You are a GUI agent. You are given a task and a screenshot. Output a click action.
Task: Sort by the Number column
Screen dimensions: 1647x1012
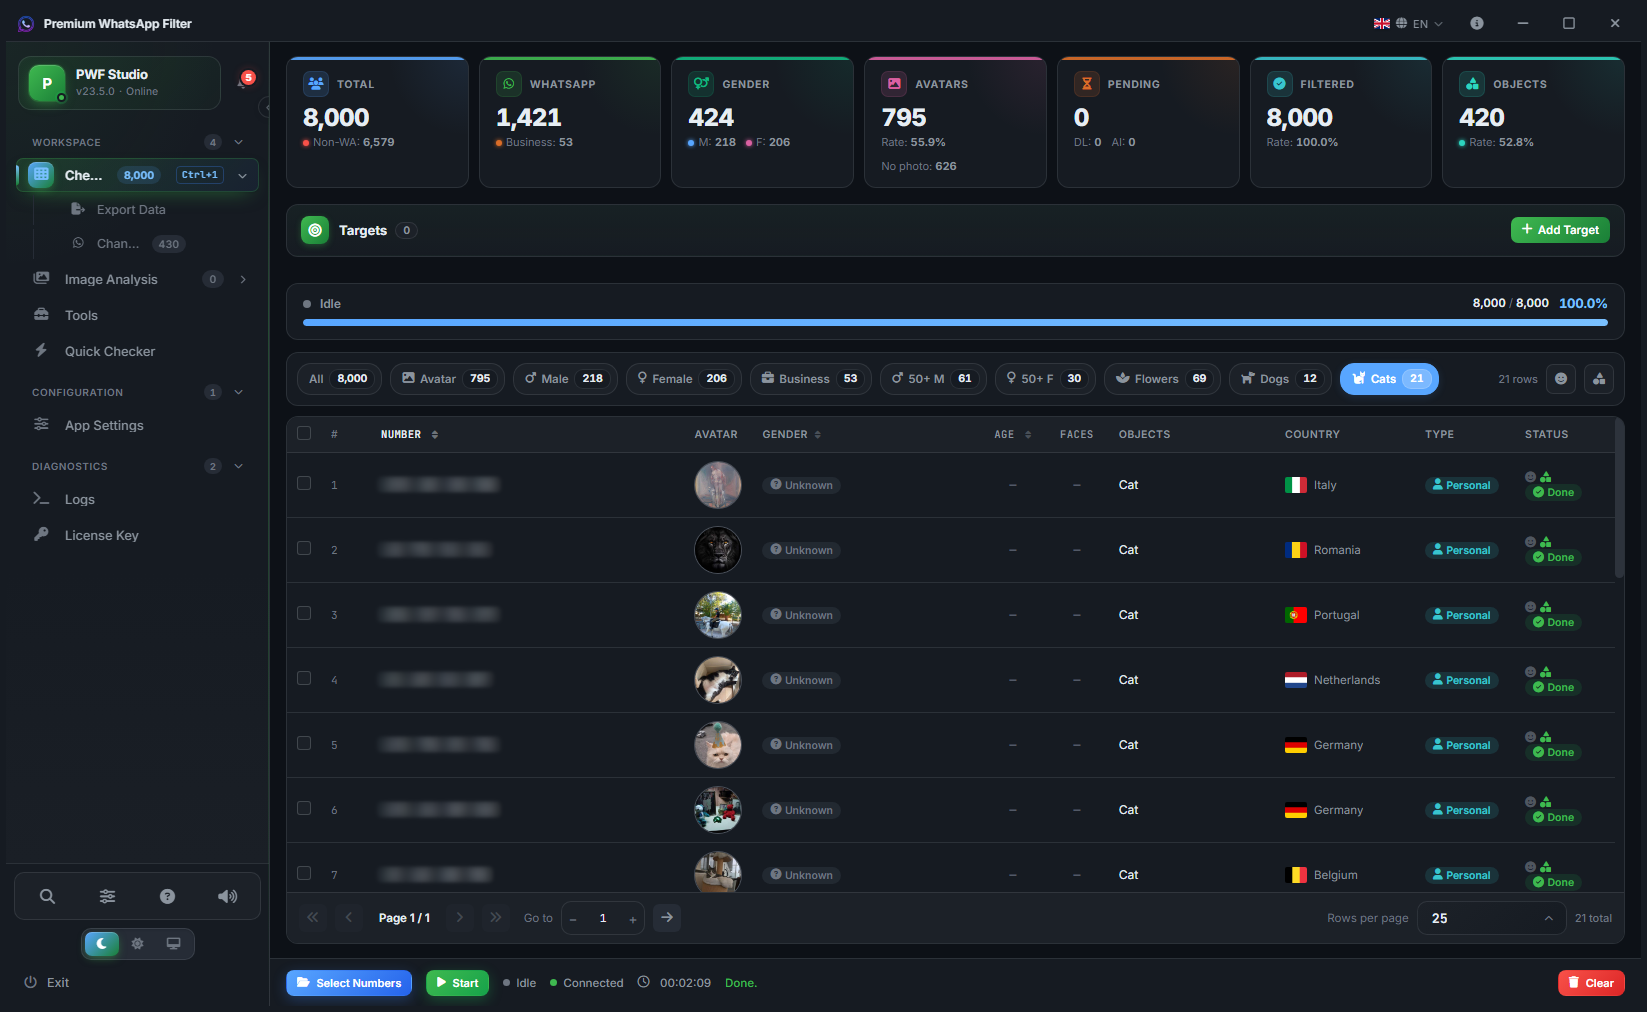(410, 434)
